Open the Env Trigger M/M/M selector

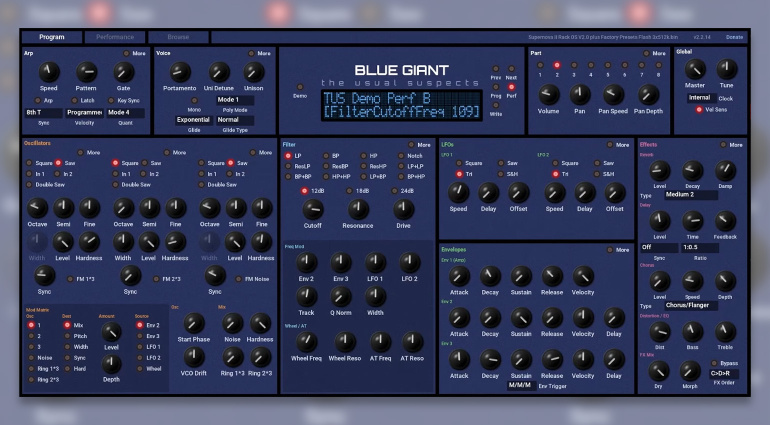tap(521, 386)
